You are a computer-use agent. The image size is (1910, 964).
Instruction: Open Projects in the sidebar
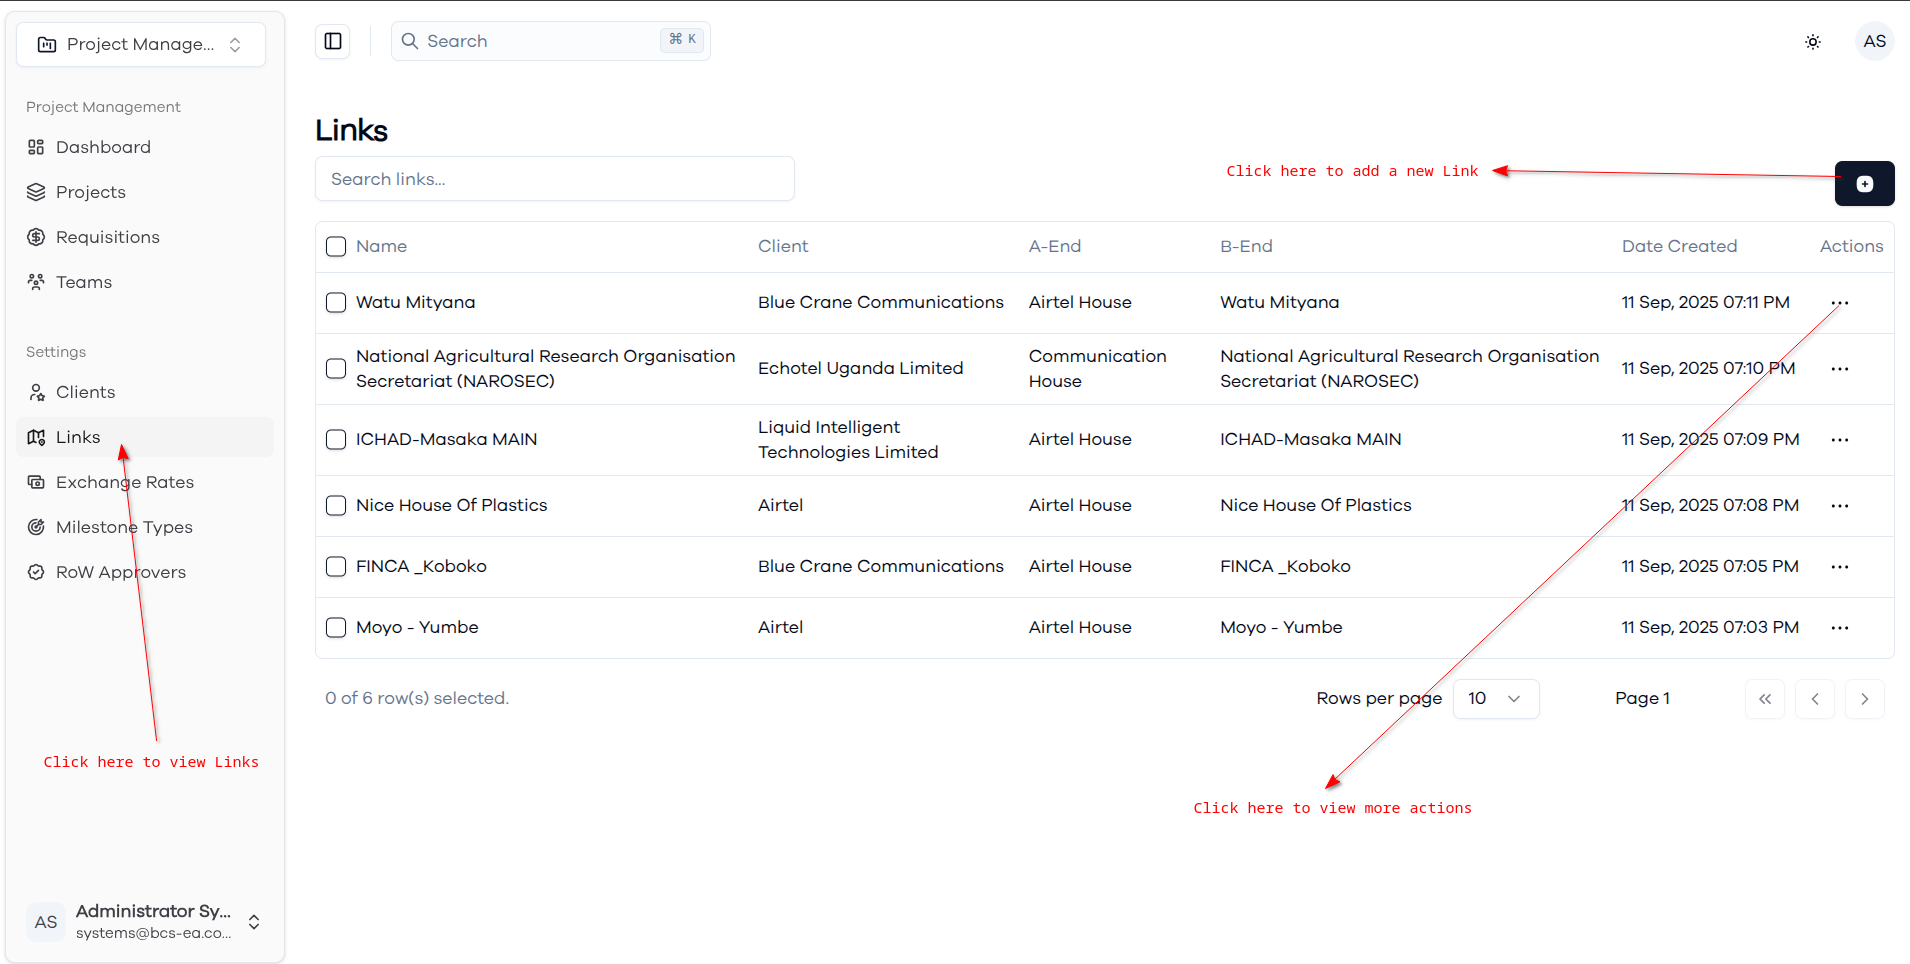(x=145, y=192)
